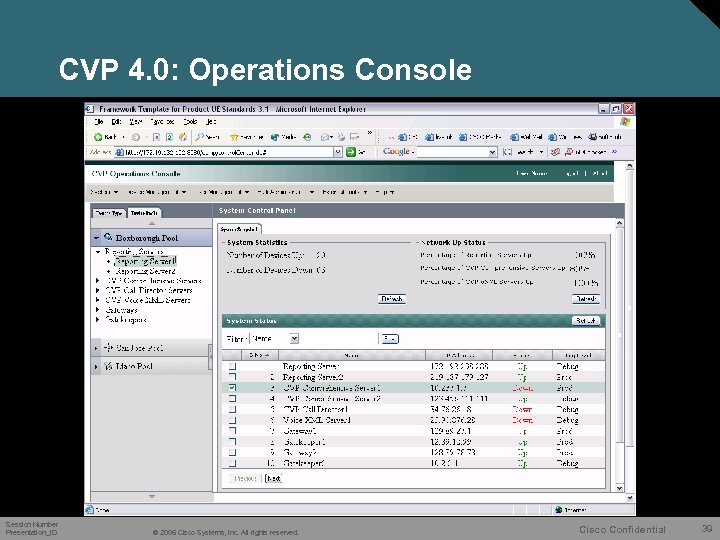Open the File menu

click(x=99, y=122)
